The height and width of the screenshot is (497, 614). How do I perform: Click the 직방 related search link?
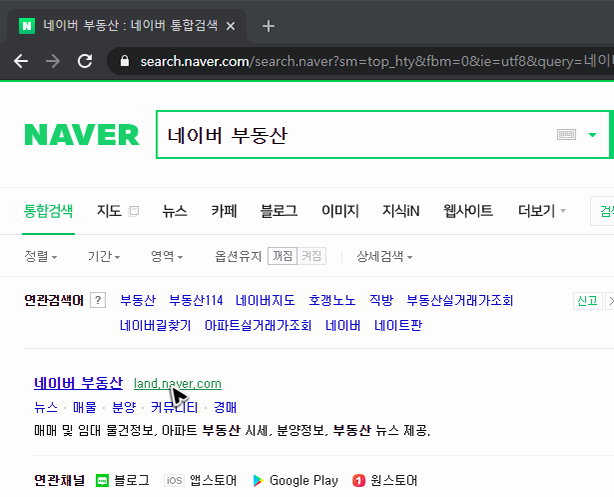(x=381, y=300)
